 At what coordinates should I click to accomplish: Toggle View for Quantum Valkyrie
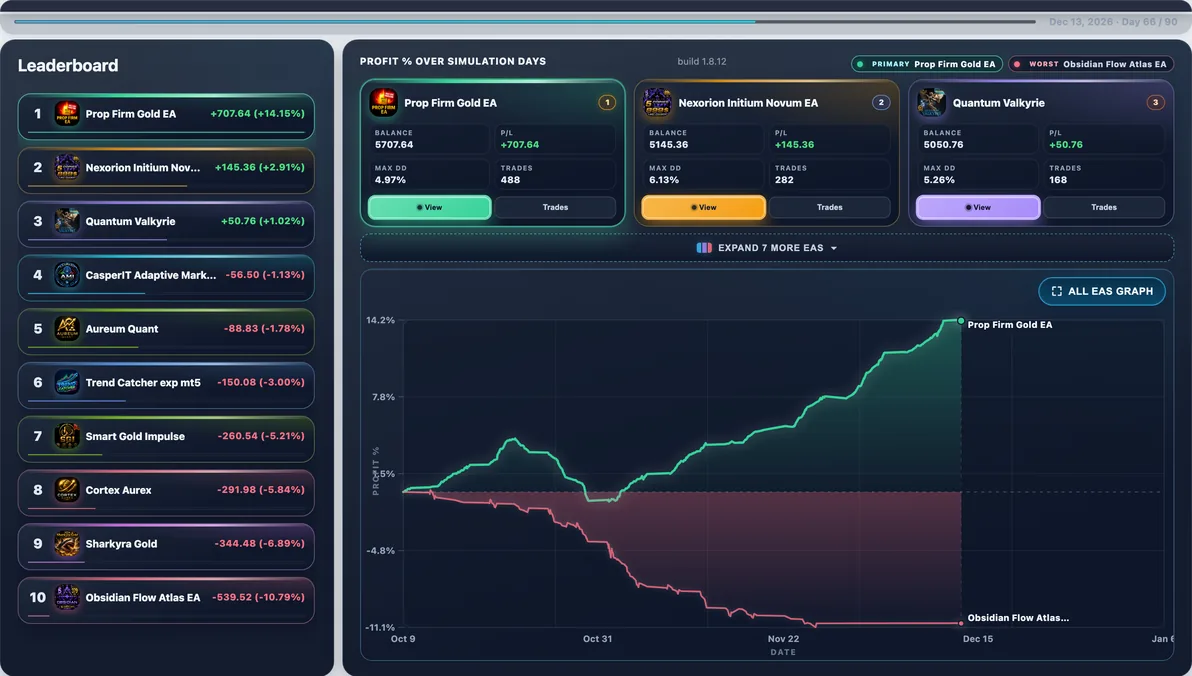[978, 207]
